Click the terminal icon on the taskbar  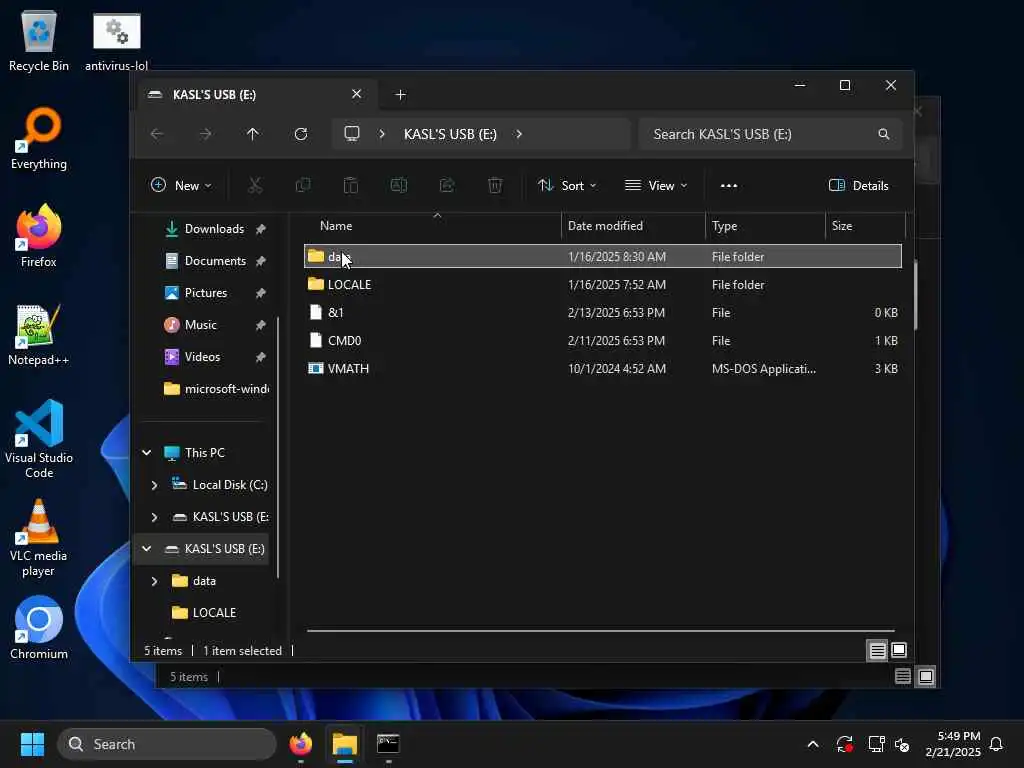388,744
